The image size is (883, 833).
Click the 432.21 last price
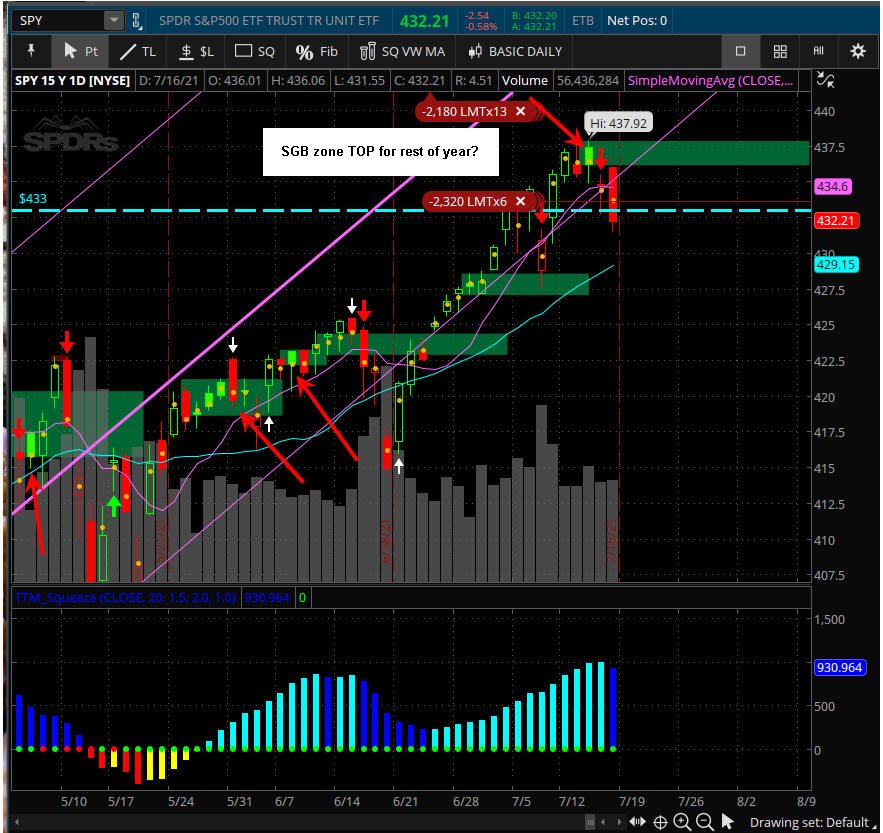pos(424,21)
